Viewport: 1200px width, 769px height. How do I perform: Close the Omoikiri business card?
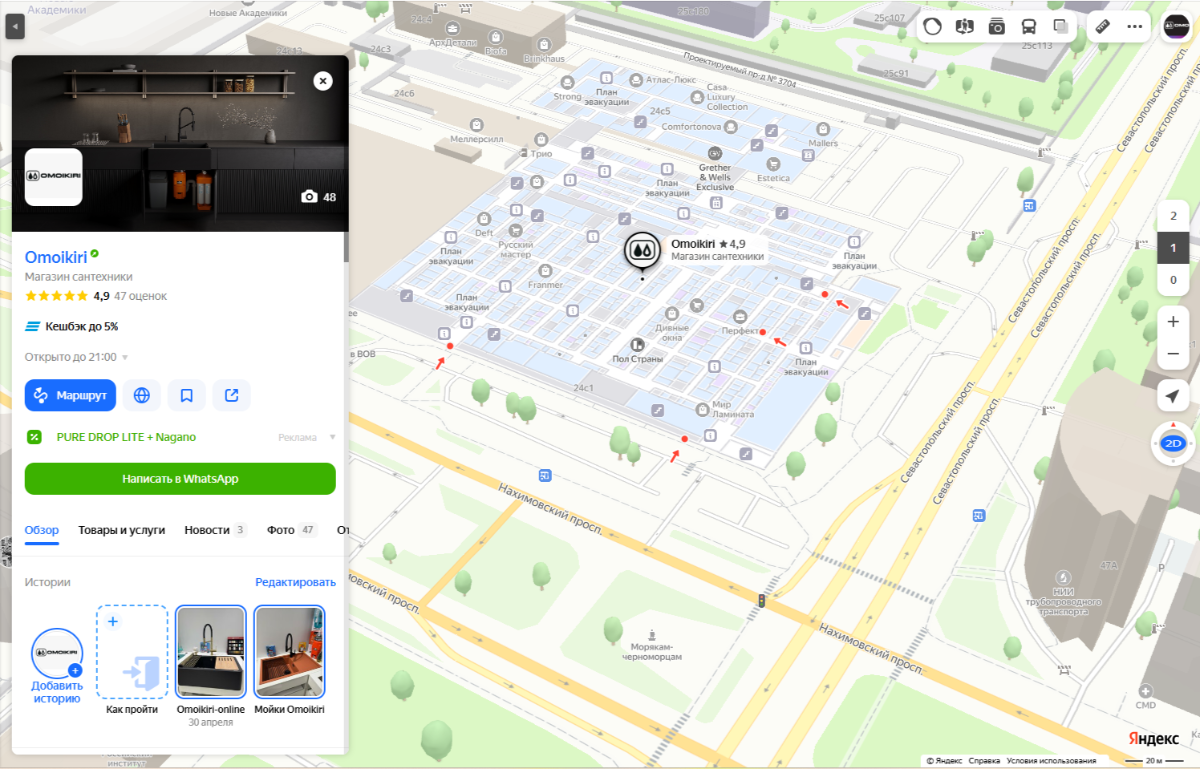click(322, 81)
